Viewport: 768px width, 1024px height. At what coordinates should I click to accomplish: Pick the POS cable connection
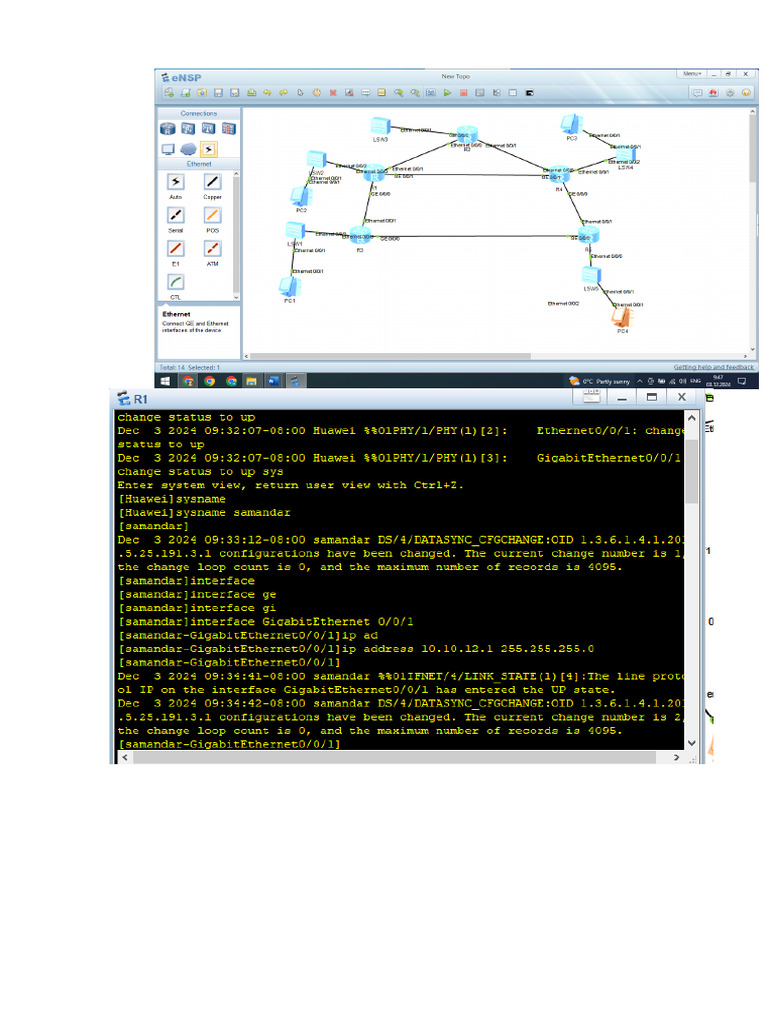(x=212, y=215)
